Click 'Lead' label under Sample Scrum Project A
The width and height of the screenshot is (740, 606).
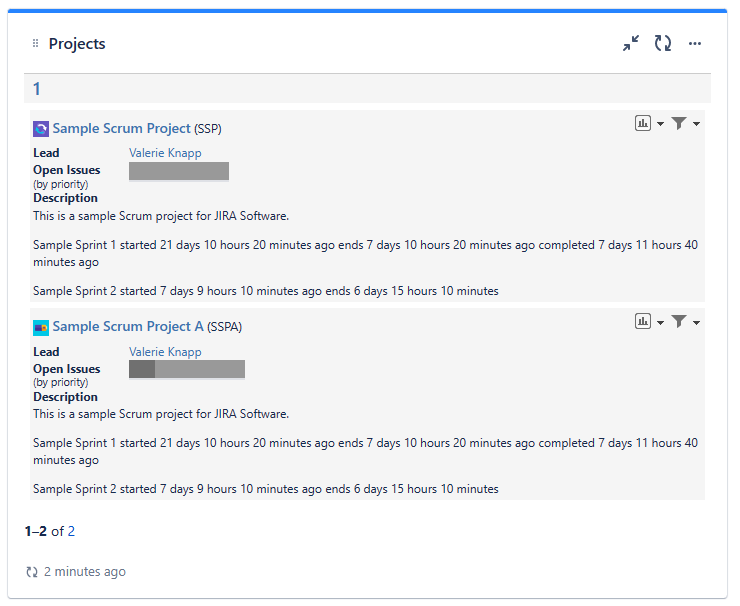coord(46,352)
